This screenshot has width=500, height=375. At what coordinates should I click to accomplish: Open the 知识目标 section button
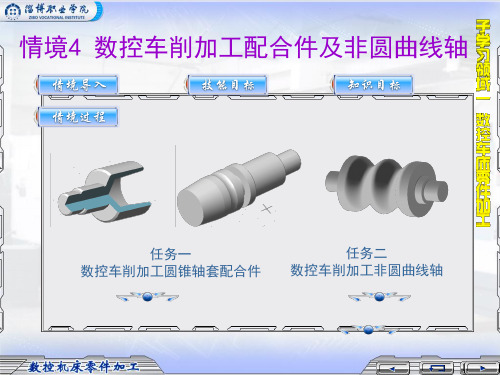[374, 85]
